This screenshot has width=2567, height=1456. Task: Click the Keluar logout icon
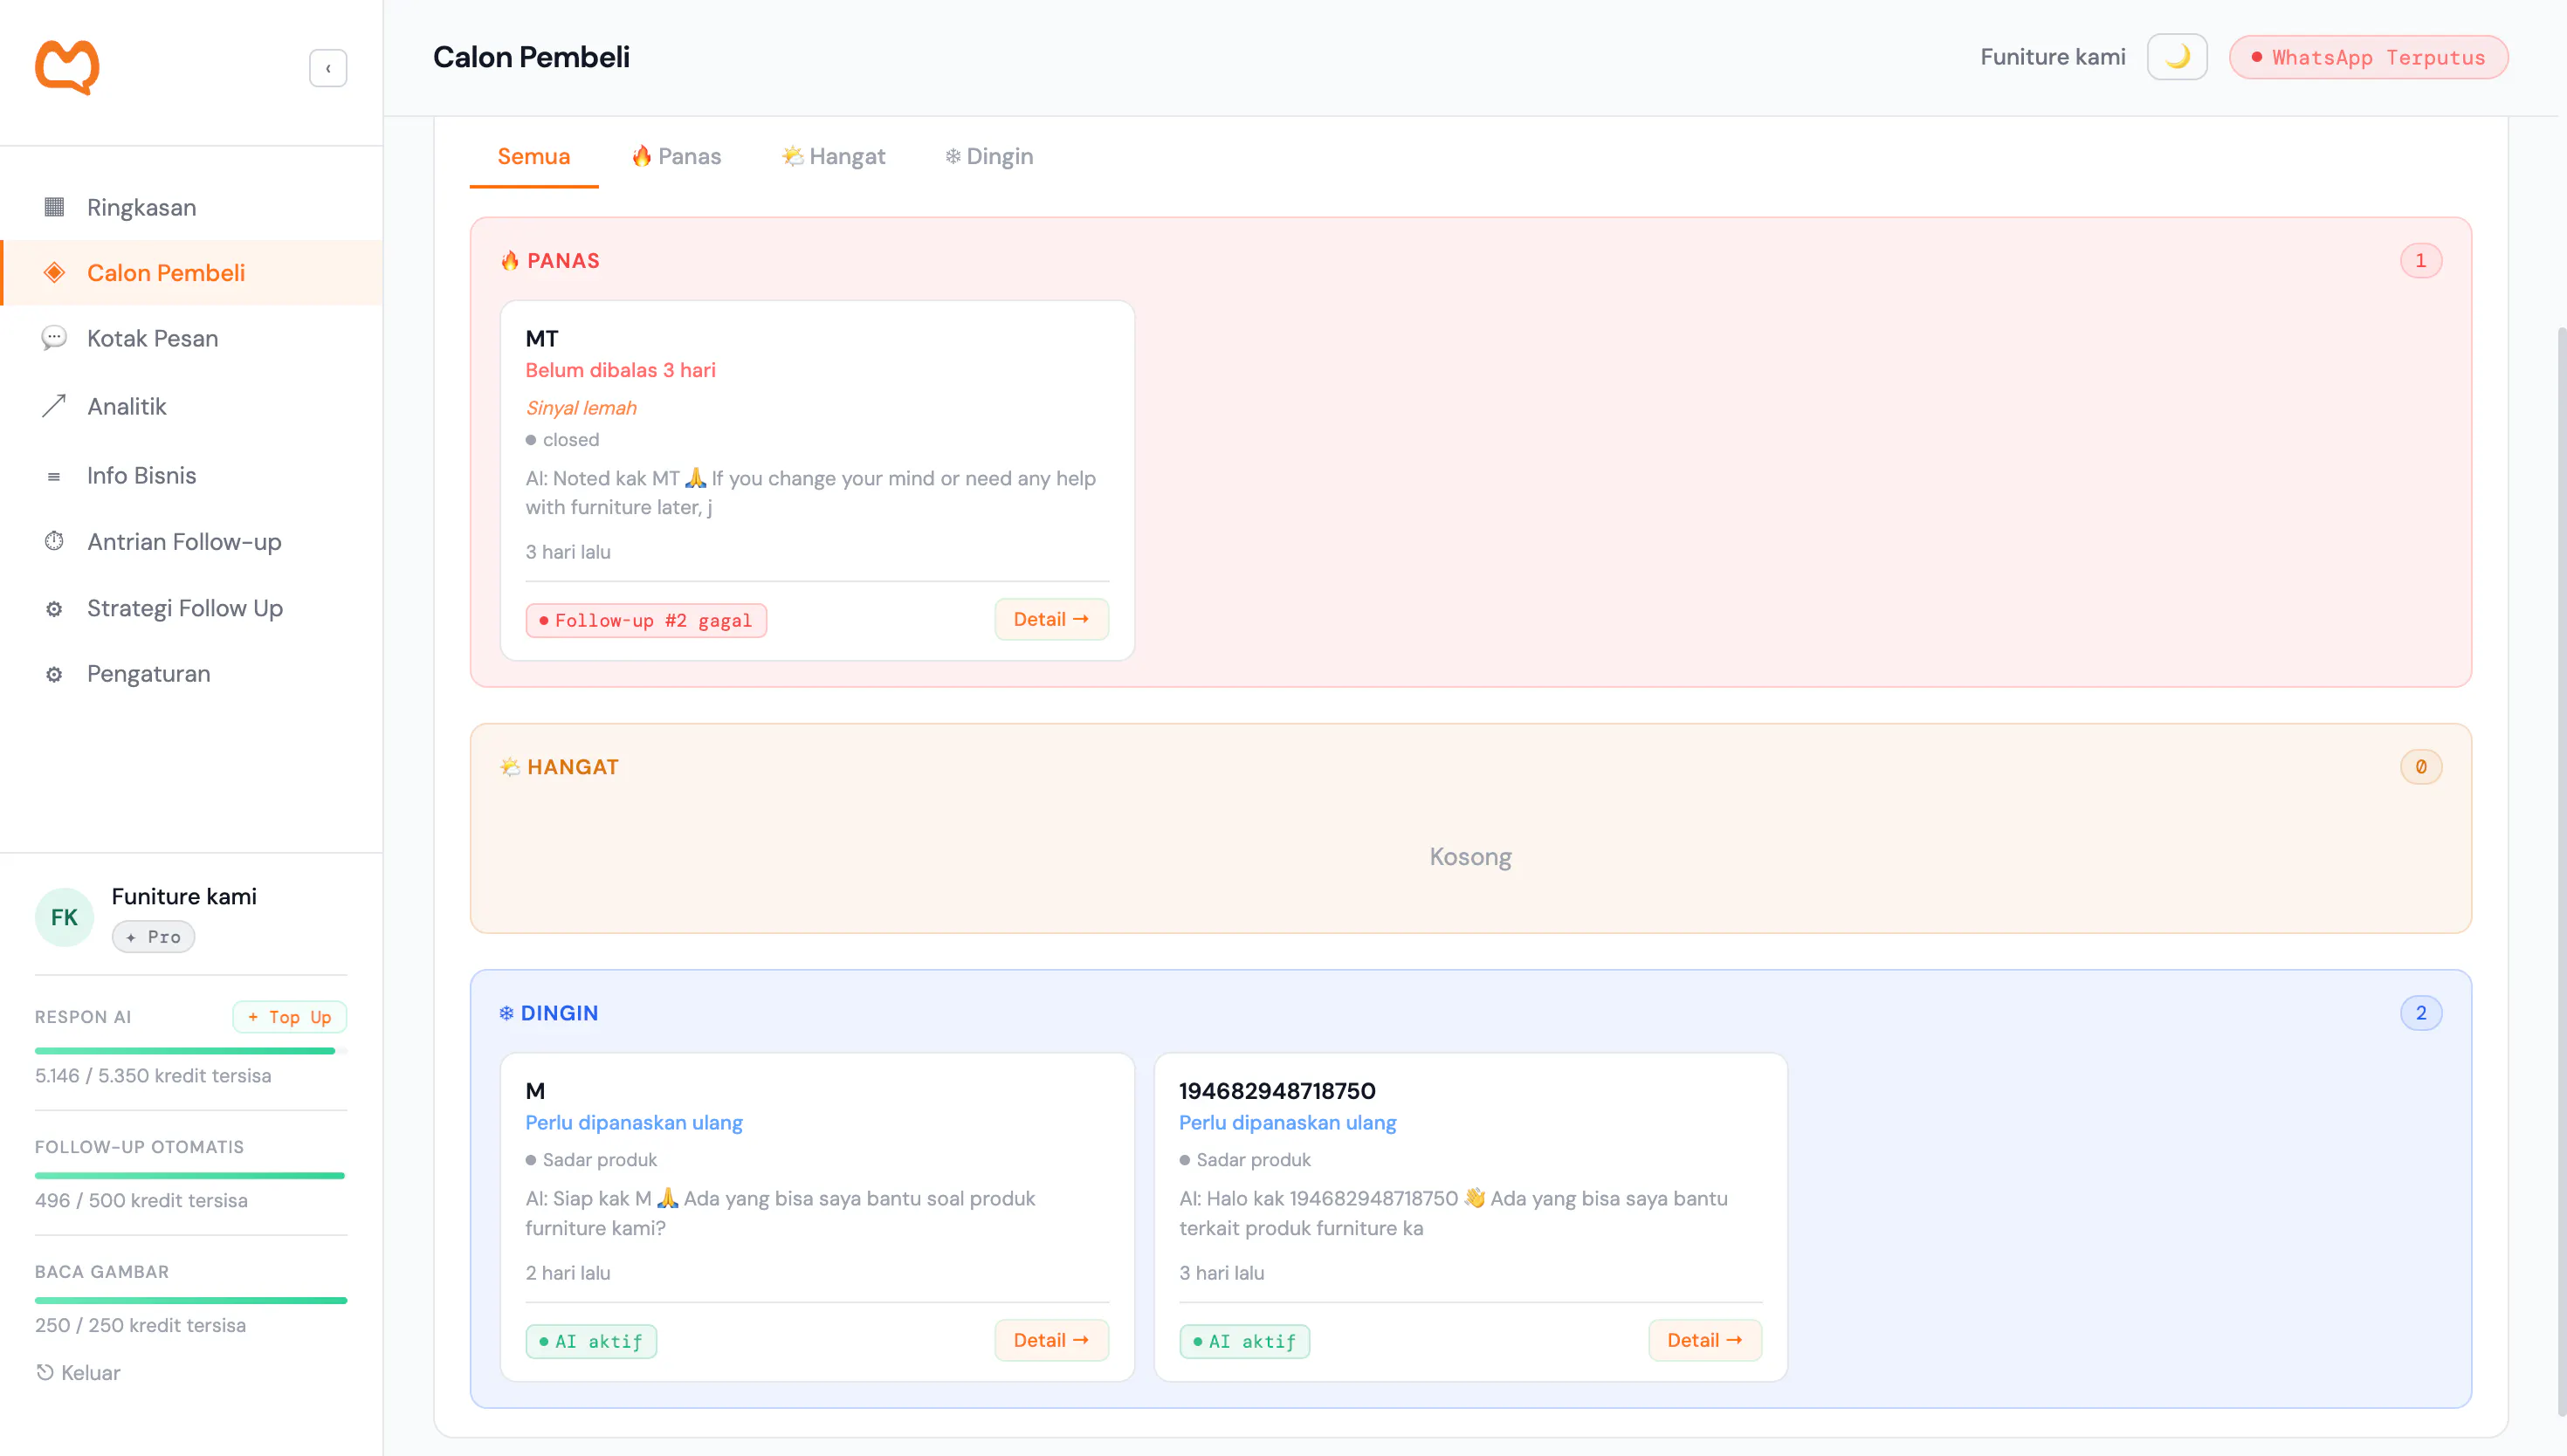(45, 1372)
